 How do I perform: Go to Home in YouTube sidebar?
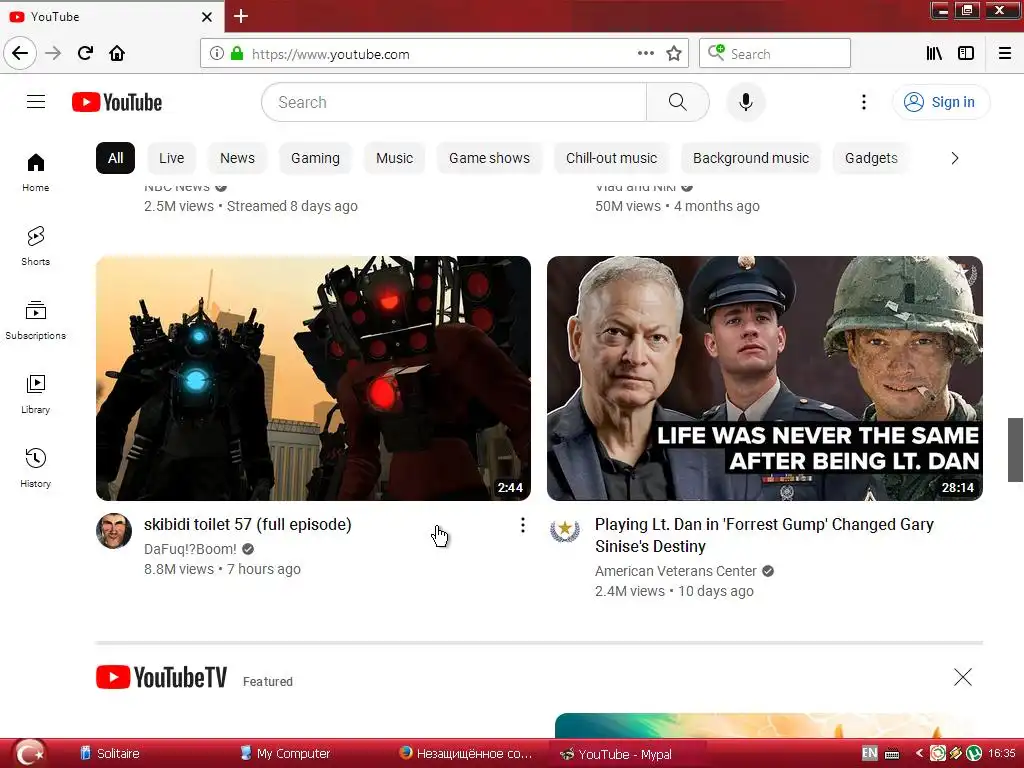36,172
